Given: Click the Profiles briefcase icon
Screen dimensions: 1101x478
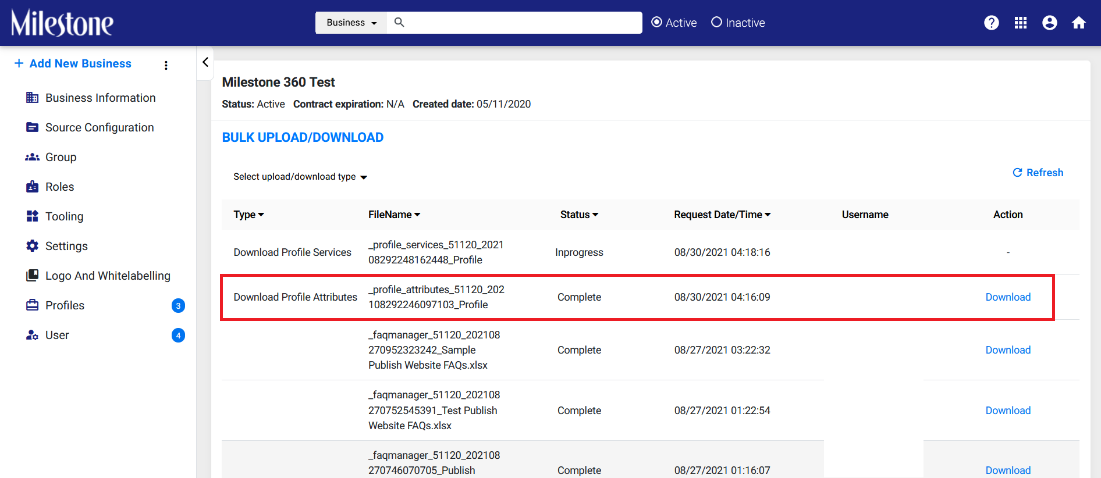Looking at the screenshot, I should pos(32,305).
